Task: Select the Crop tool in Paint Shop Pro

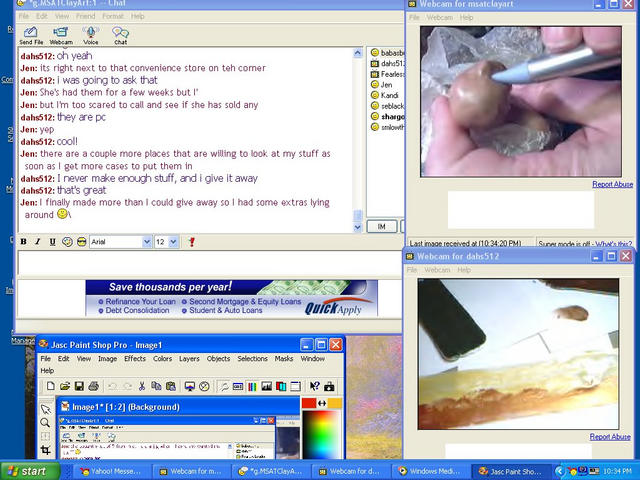Action: pyautogui.click(x=45, y=450)
